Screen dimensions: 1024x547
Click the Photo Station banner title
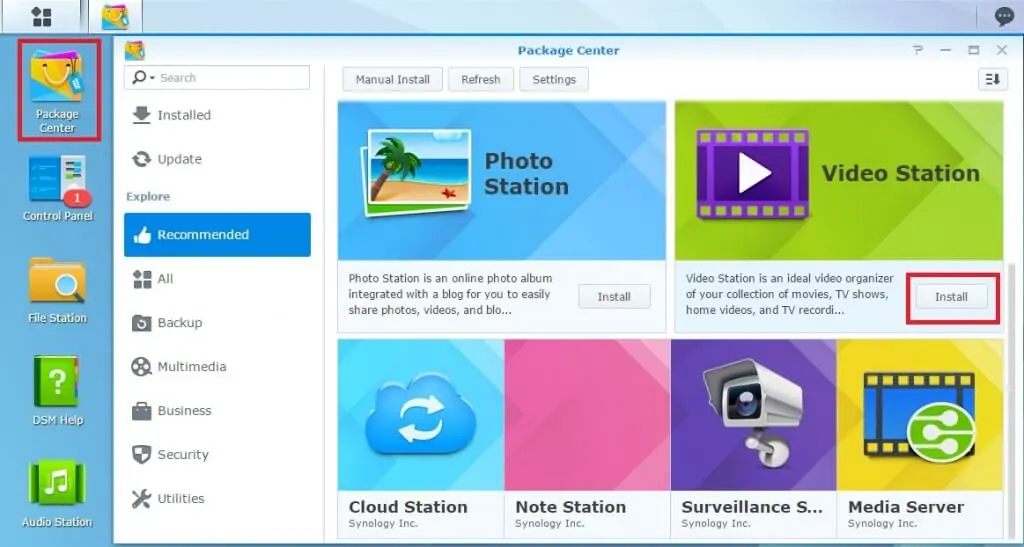[x=526, y=174]
